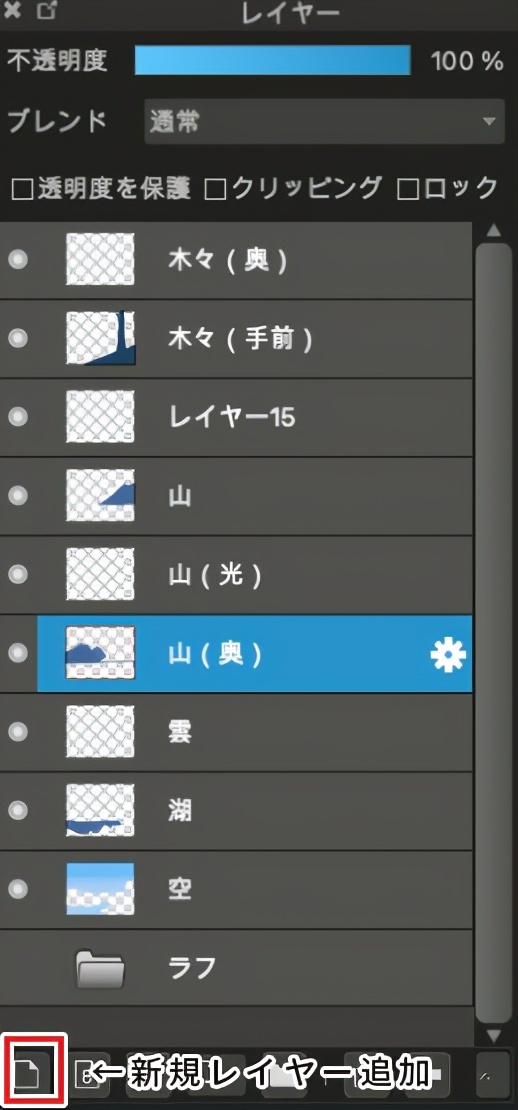Image resolution: width=518 pixels, height=1110 pixels.
Task: Select the 山(光) layer
Action: point(236,575)
